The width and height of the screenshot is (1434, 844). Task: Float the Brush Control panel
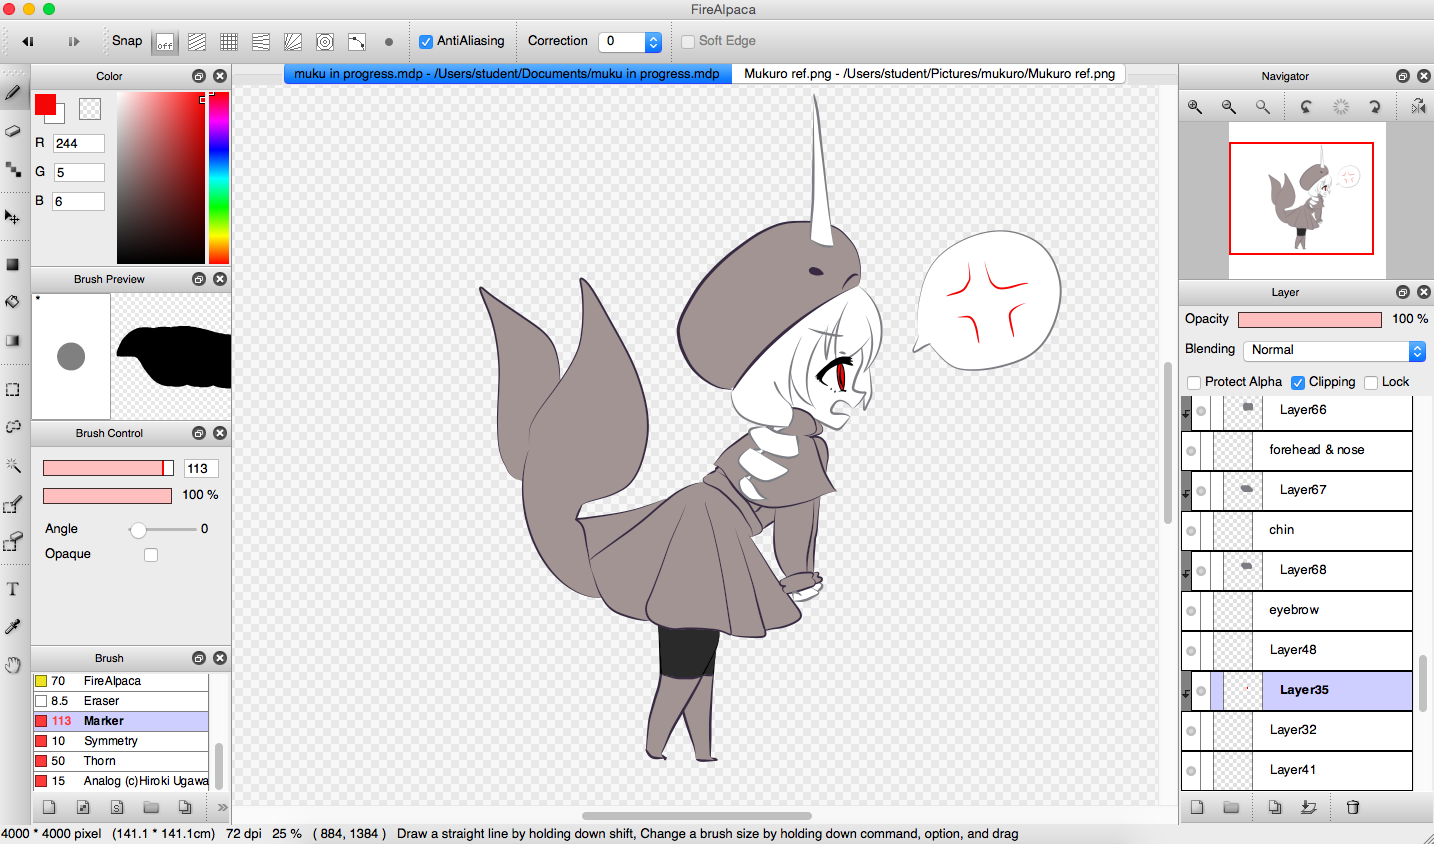(199, 433)
